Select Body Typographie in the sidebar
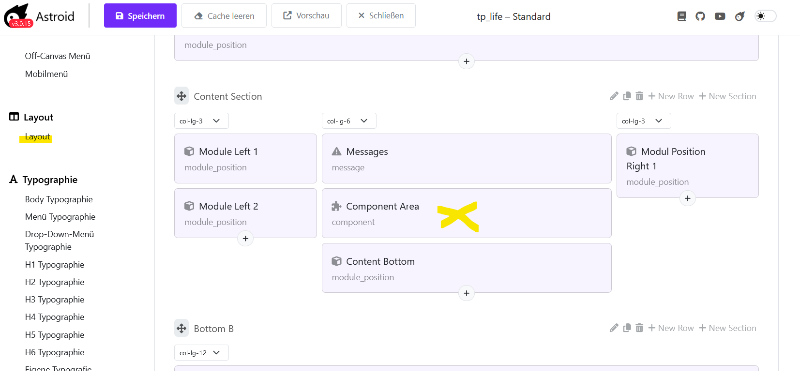800x371 pixels. [x=59, y=199]
